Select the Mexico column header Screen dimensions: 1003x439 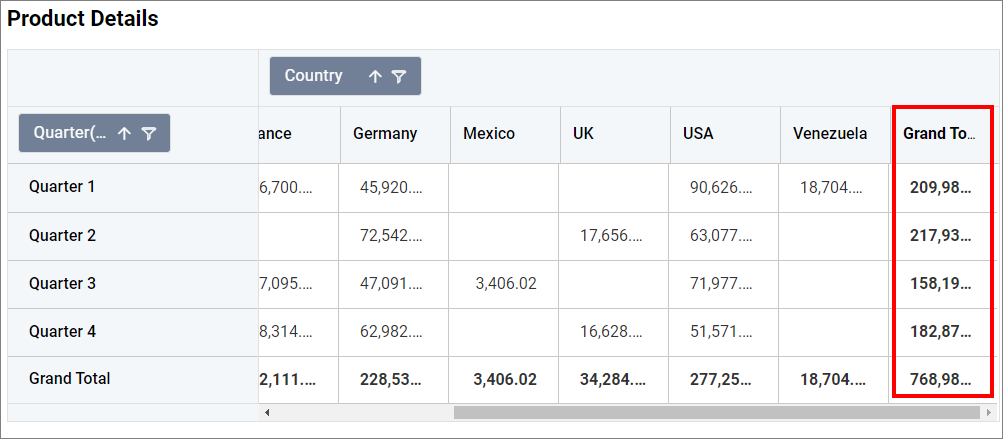489,134
